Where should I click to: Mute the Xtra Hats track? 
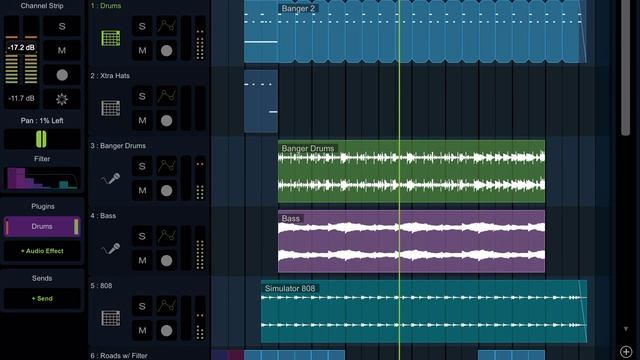coord(142,121)
